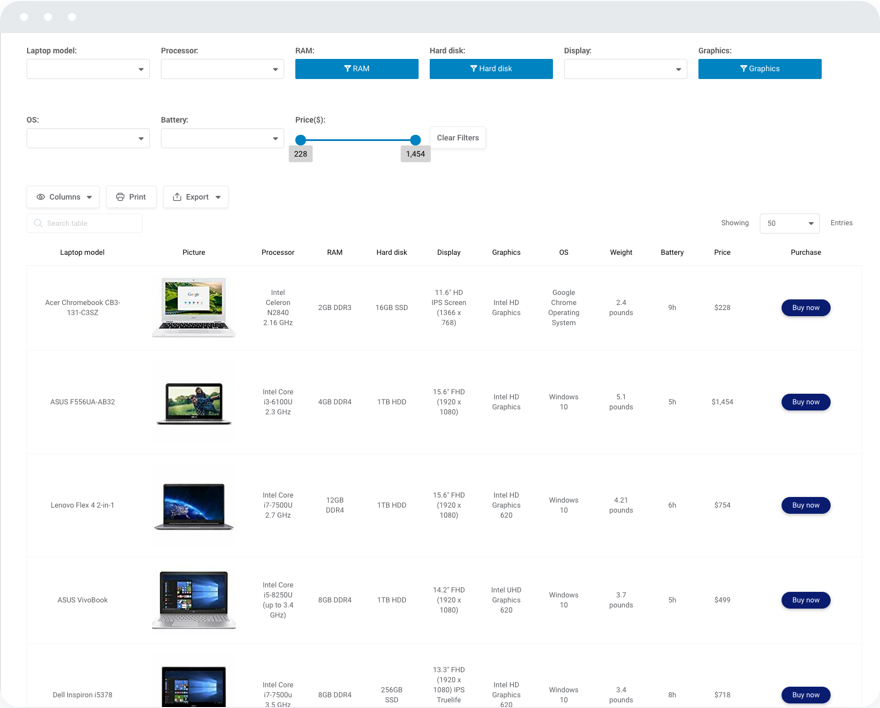Click the 12GB DDR4 RAM cell
The width and height of the screenshot is (880, 708).
335,505
